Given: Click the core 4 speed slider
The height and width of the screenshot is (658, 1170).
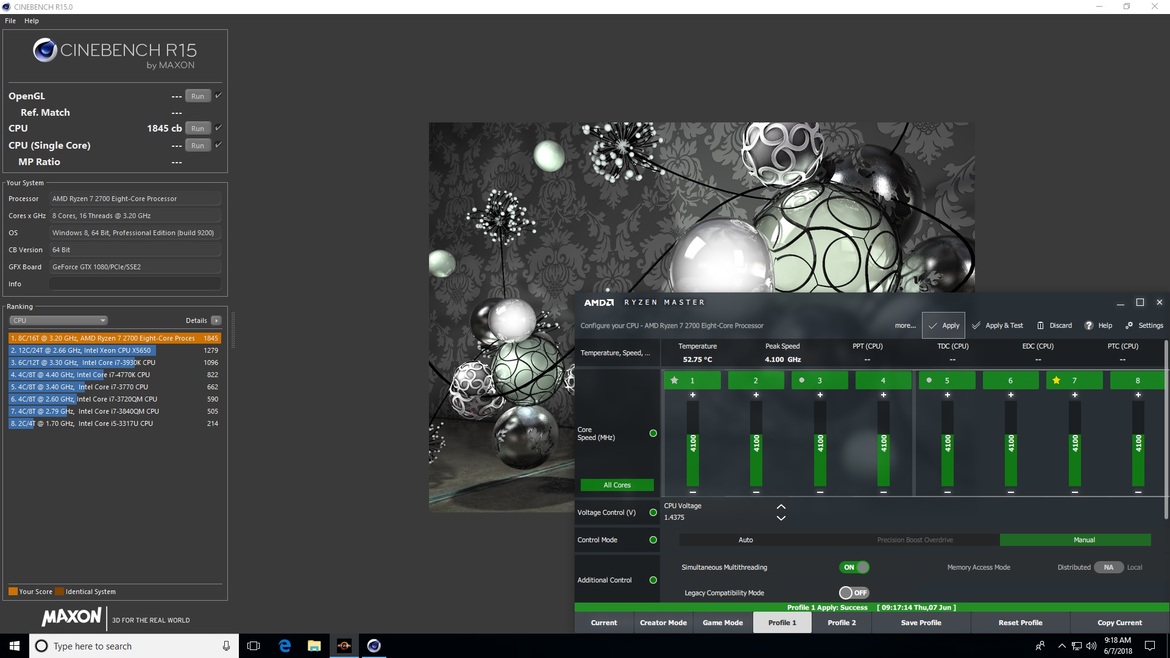Looking at the screenshot, I should [x=883, y=444].
